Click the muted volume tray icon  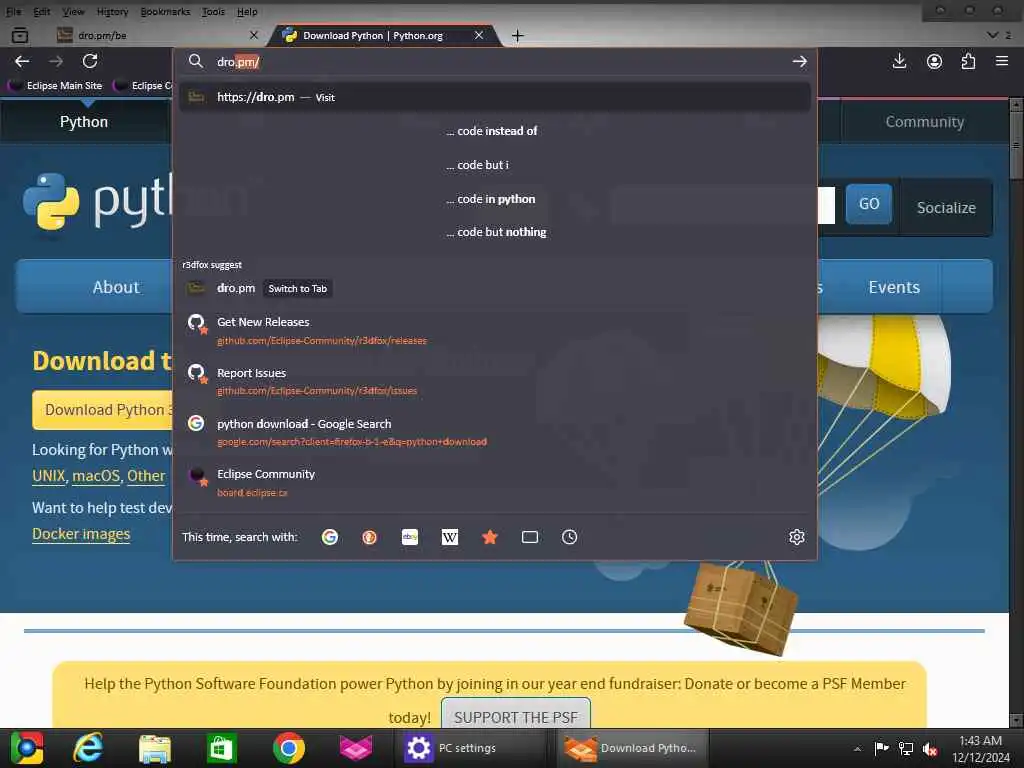point(930,748)
